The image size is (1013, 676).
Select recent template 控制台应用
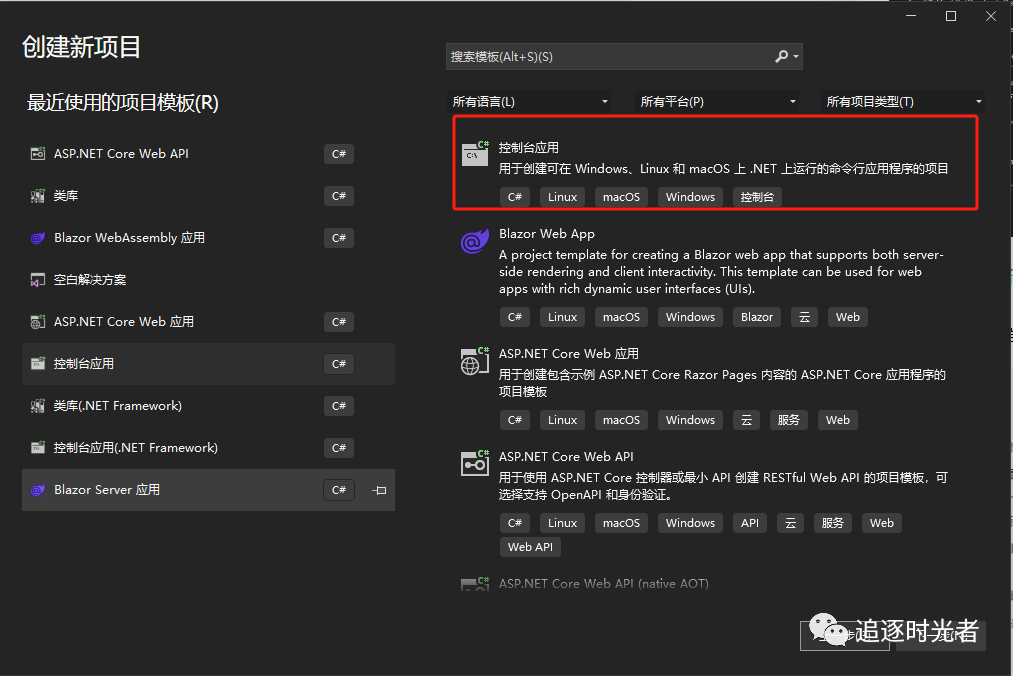(x=208, y=364)
